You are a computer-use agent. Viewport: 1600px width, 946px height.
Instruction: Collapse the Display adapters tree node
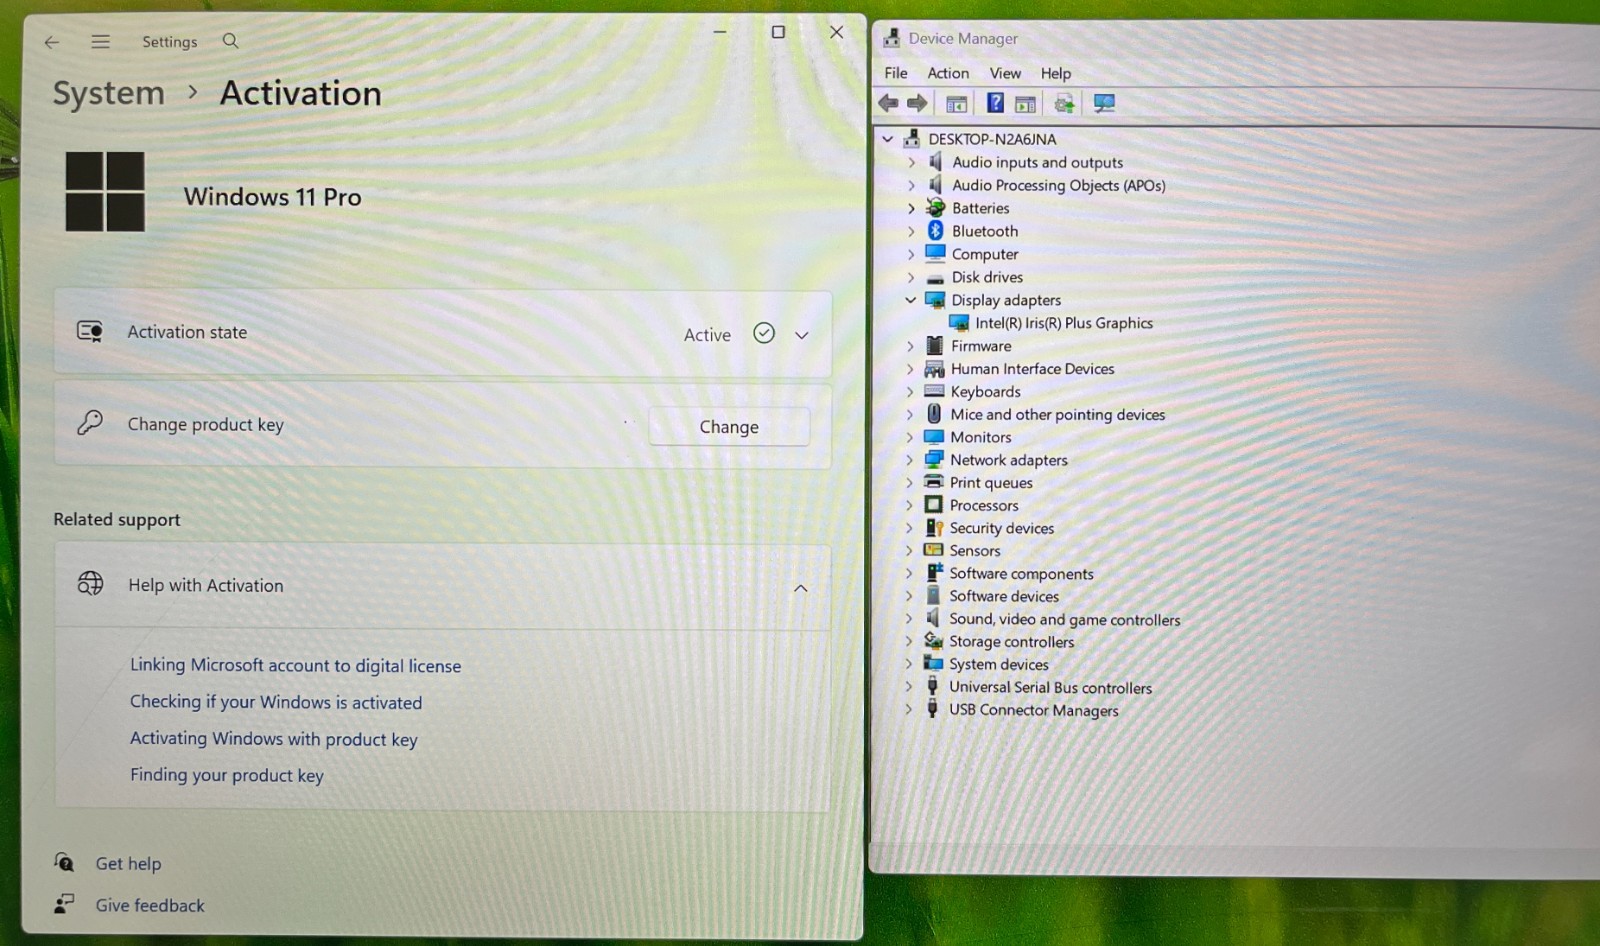click(x=911, y=300)
